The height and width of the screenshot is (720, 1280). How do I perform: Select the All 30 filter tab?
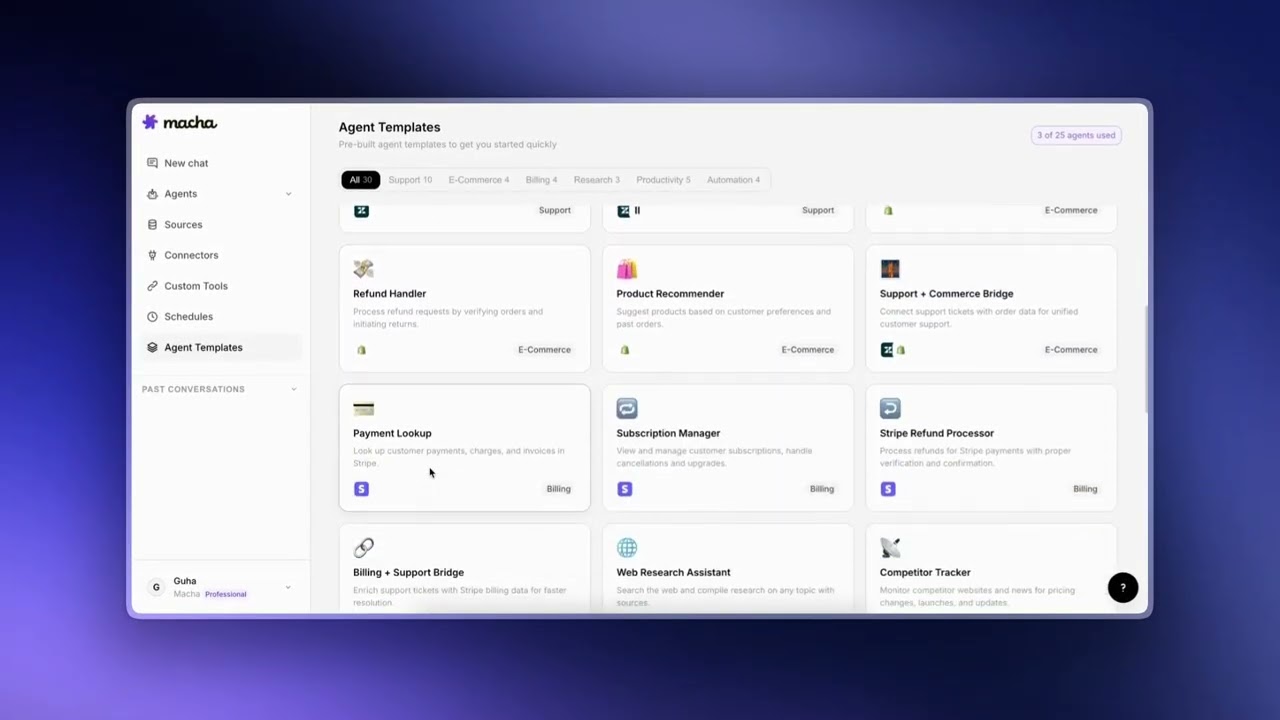coord(360,180)
